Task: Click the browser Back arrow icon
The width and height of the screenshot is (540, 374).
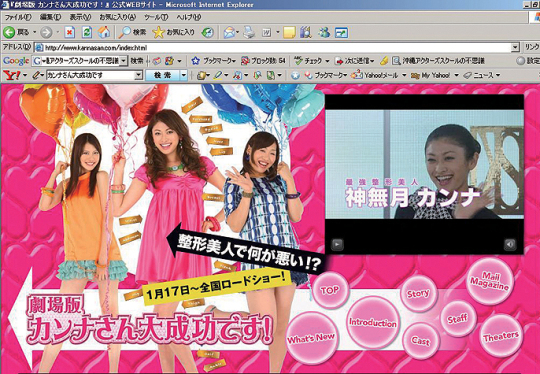Action: pos(9,33)
